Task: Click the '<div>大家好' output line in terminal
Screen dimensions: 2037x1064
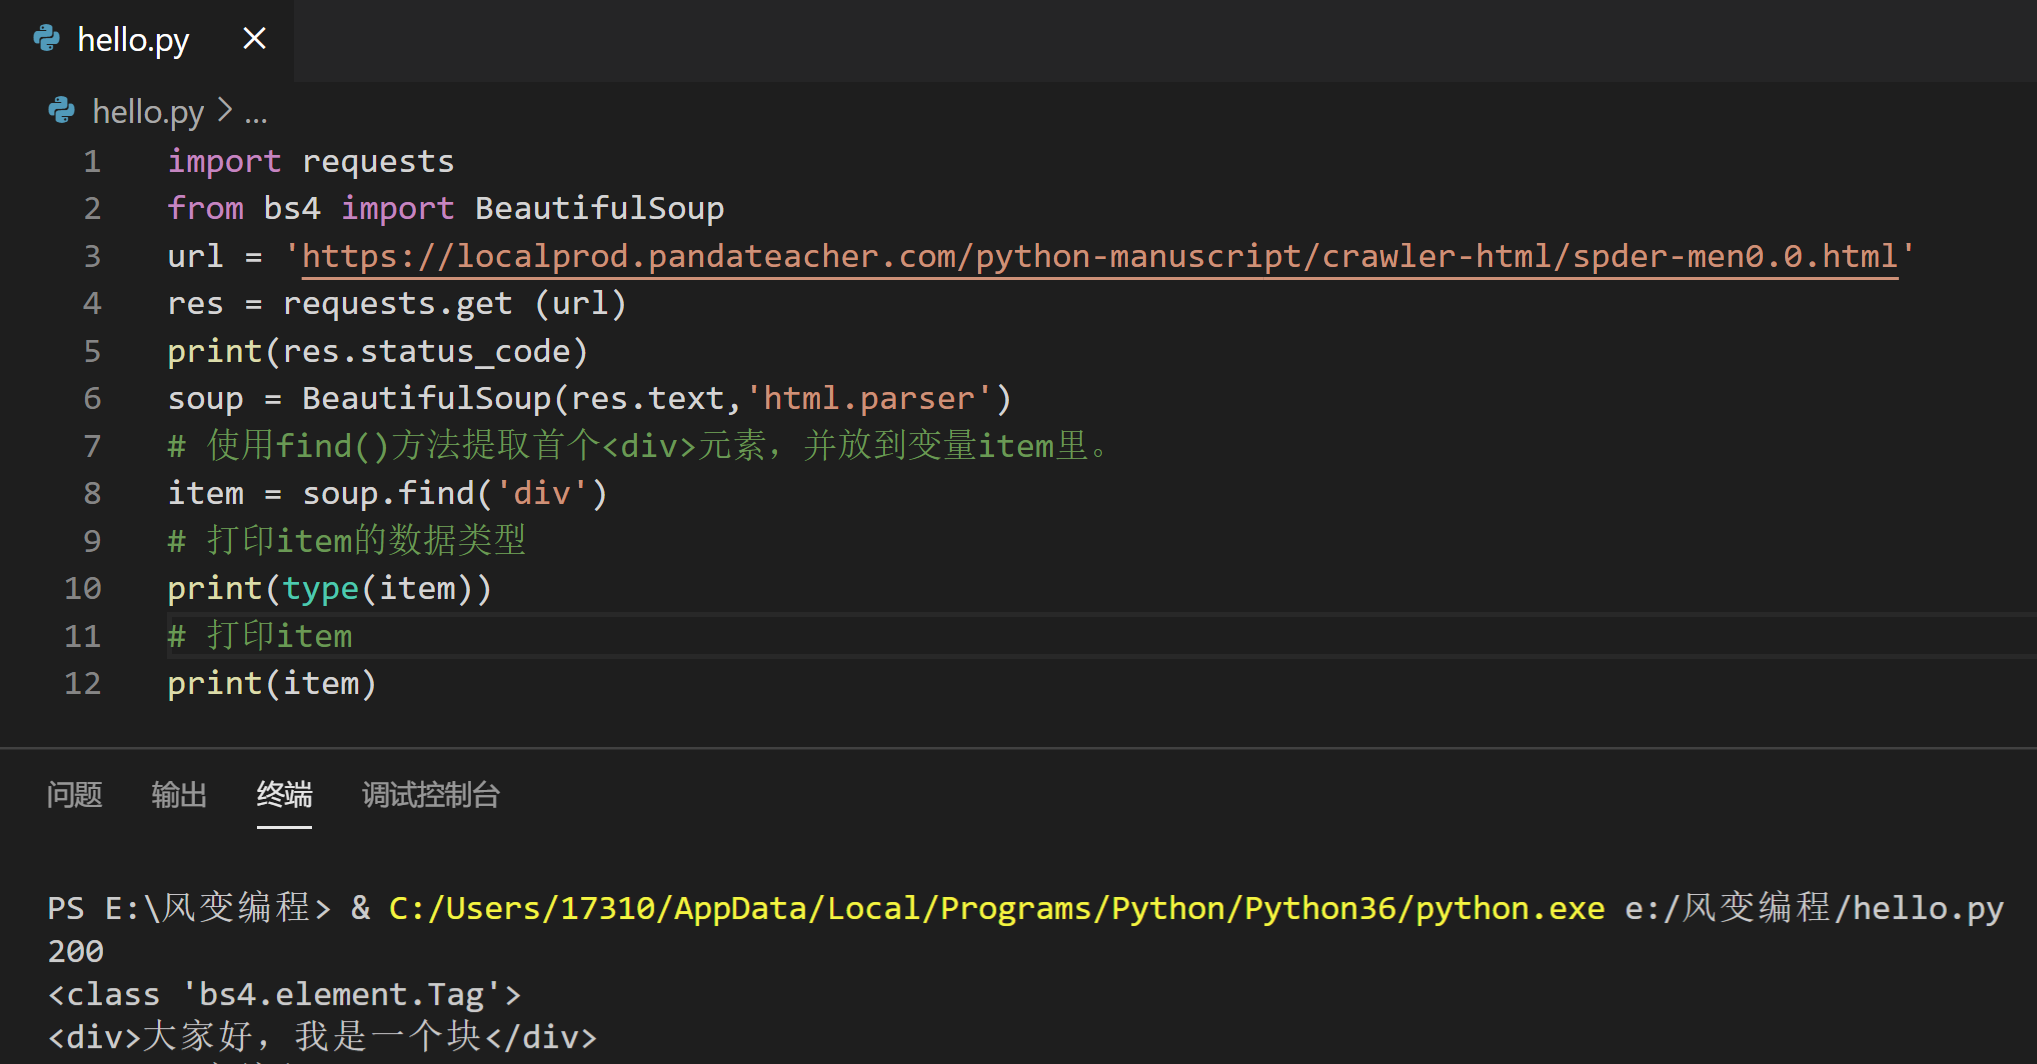Action: point(322,1036)
